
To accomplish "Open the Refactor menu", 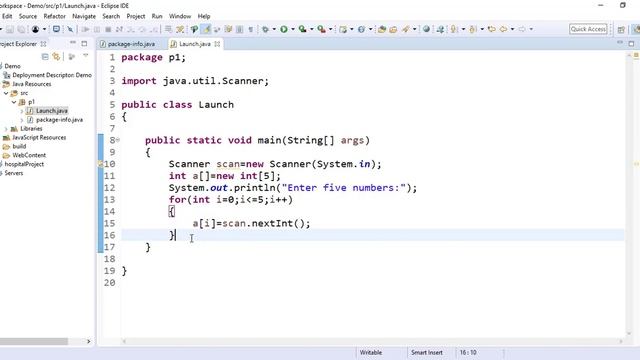I will click(54, 16).
